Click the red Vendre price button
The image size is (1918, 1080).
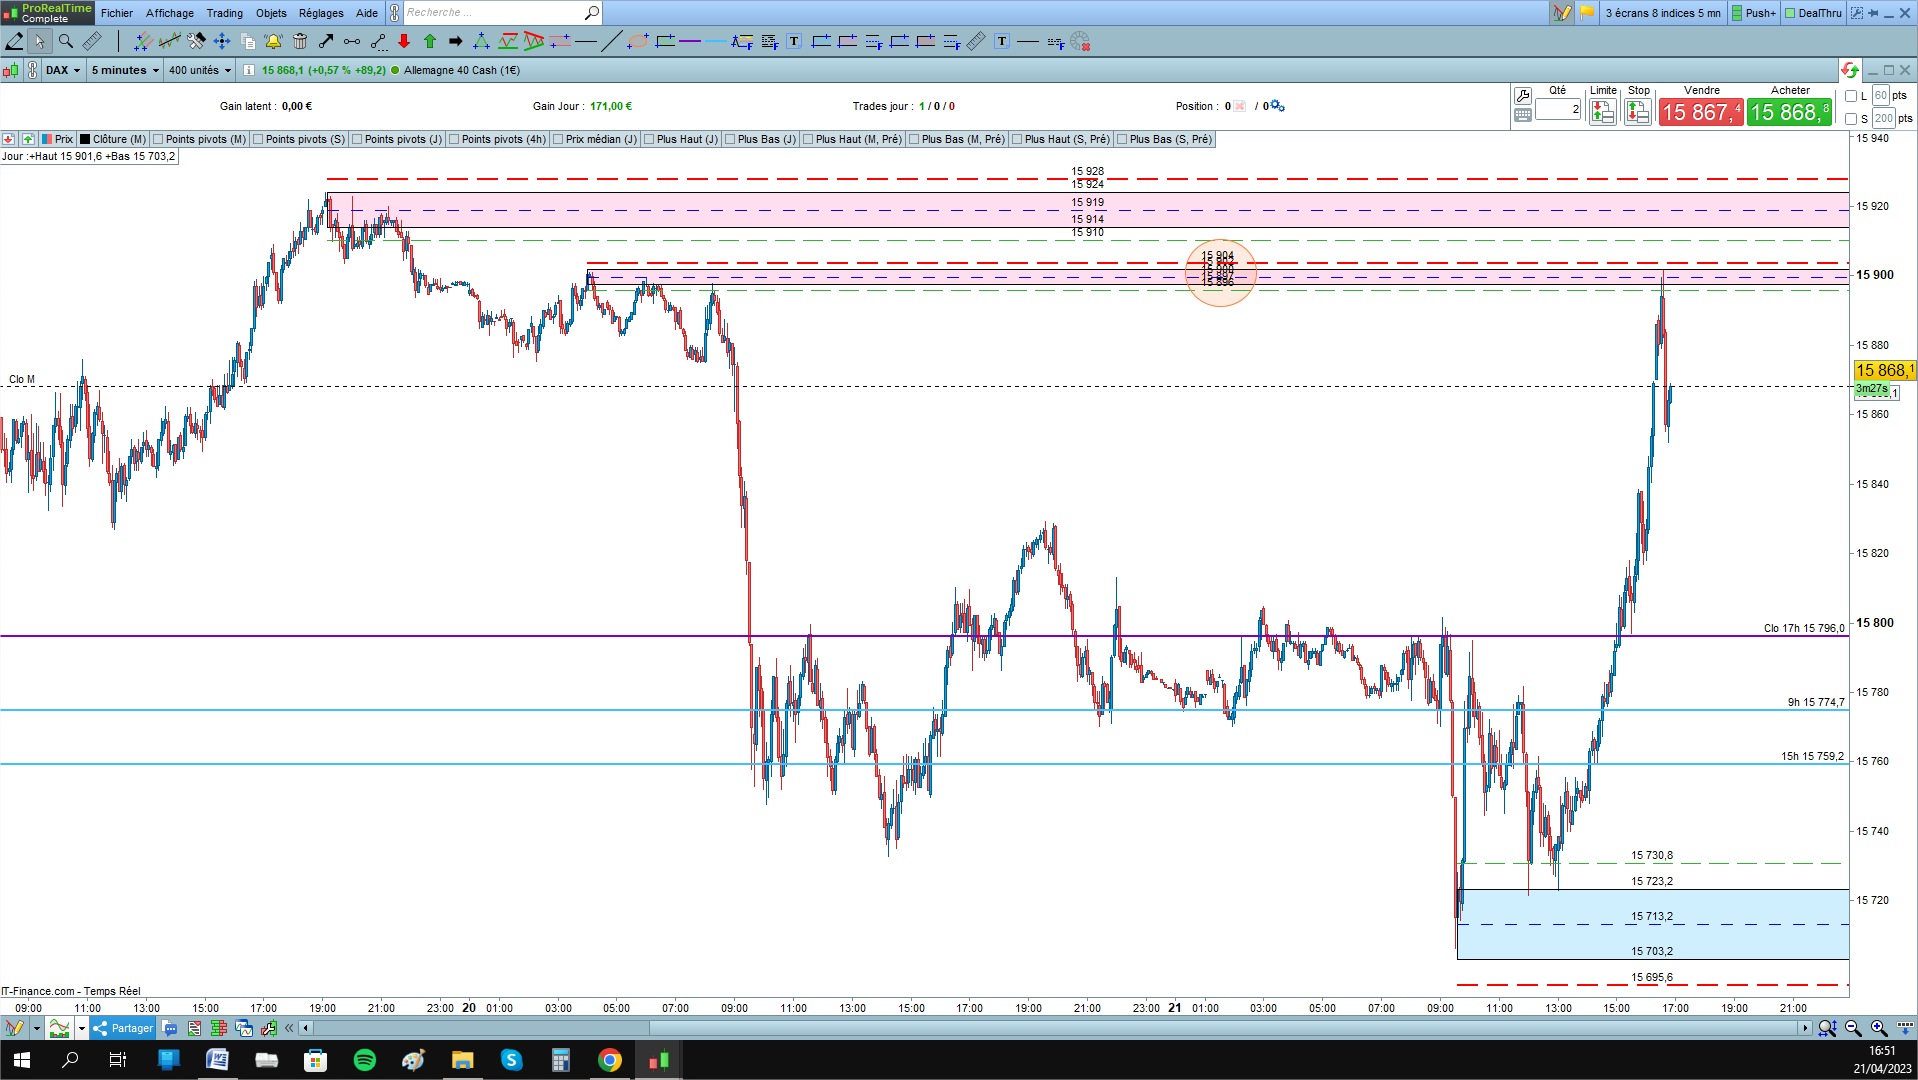coord(1701,112)
